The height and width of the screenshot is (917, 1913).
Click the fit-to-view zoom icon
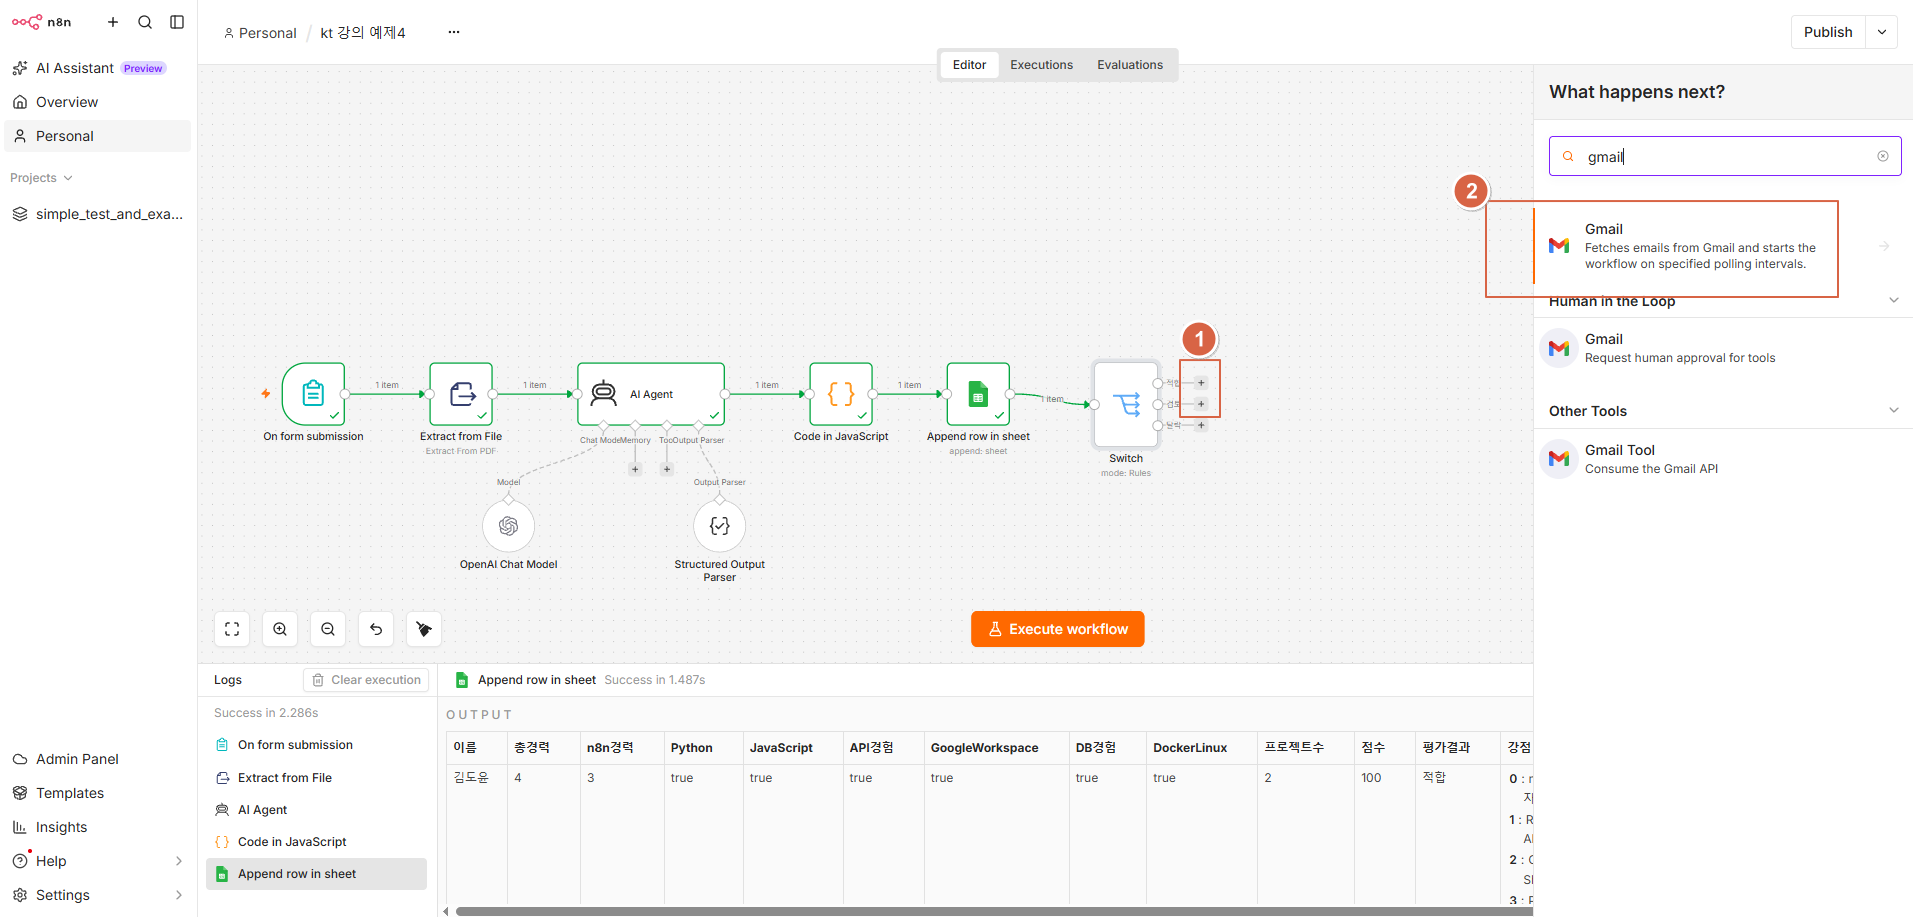[232, 629]
